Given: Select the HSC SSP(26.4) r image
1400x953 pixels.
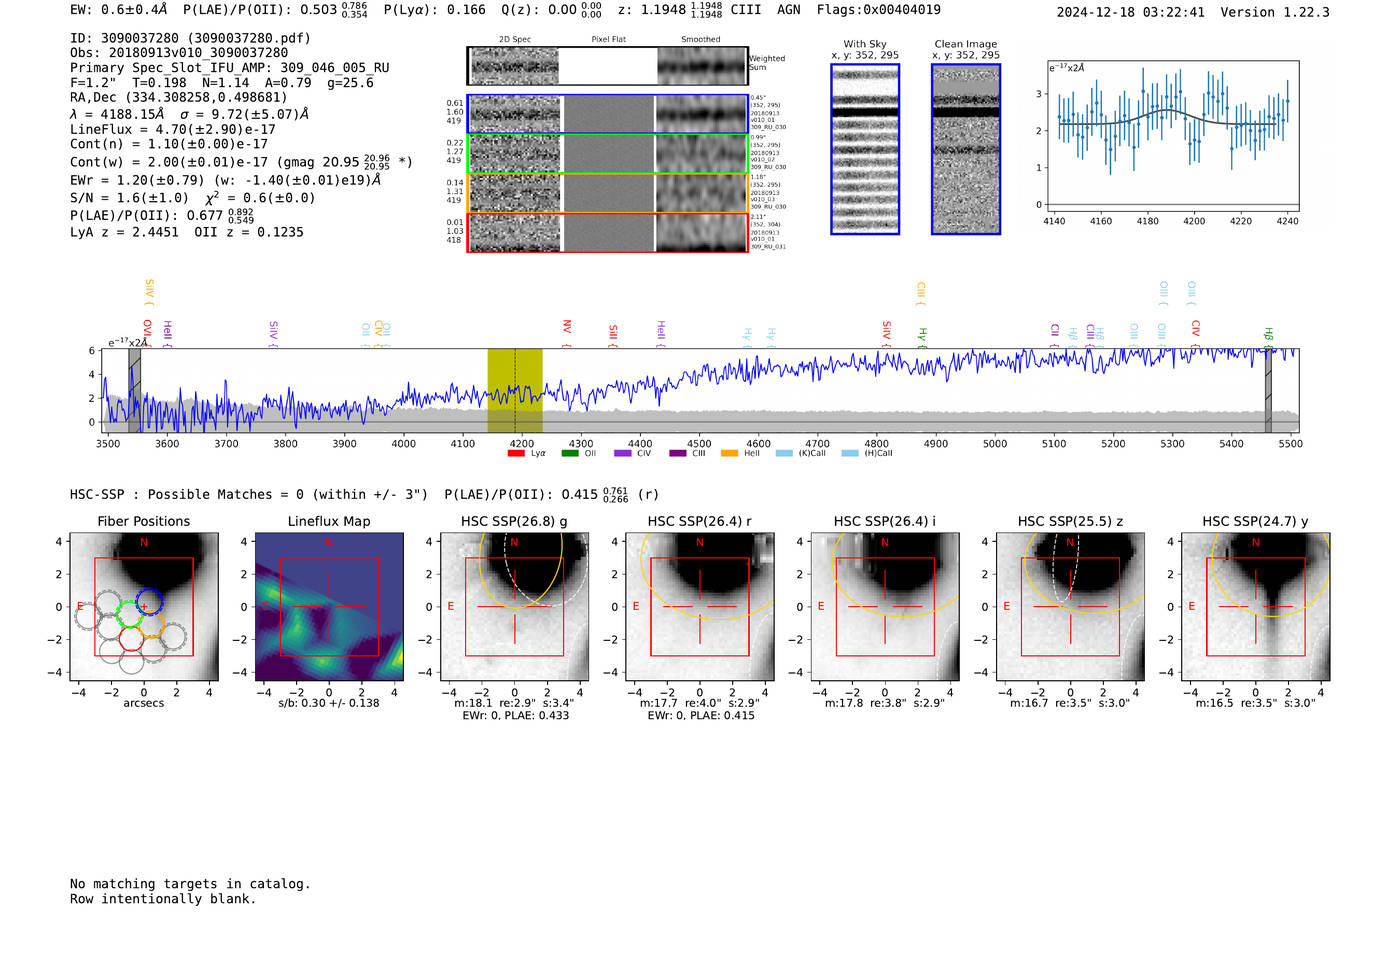Looking at the screenshot, I should click(700, 607).
